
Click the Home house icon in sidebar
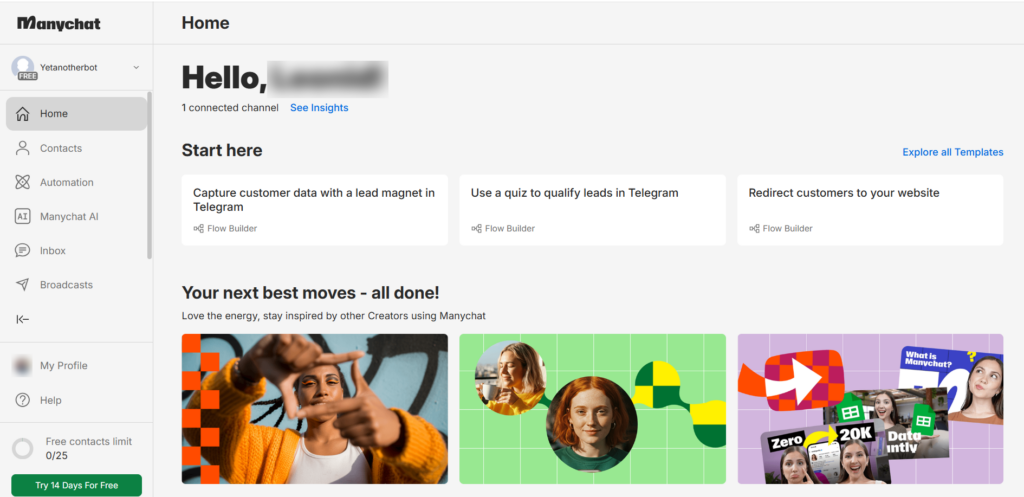pos(23,114)
